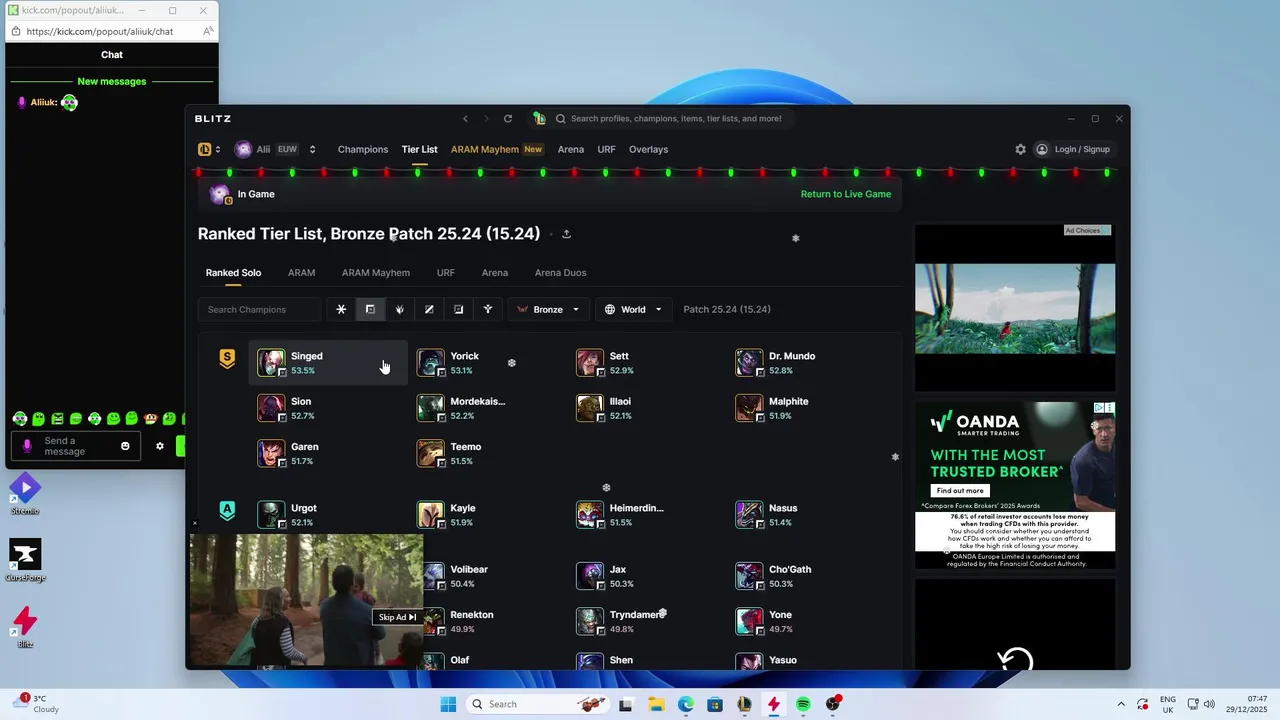1280x720 pixels.
Task: Open Heimerdinger champion entry
Action: pyautogui.click(x=646, y=515)
